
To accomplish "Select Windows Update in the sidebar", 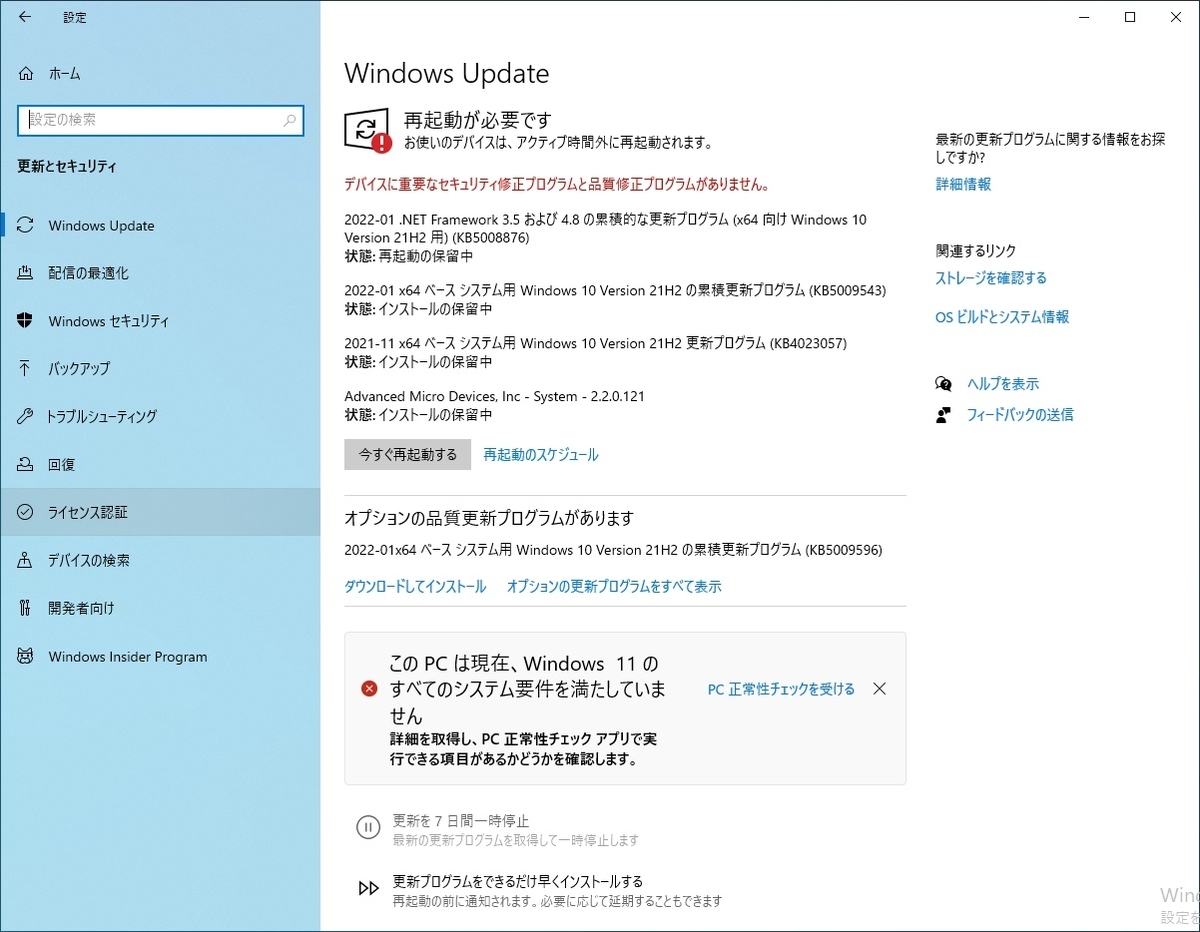I will (160, 225).
